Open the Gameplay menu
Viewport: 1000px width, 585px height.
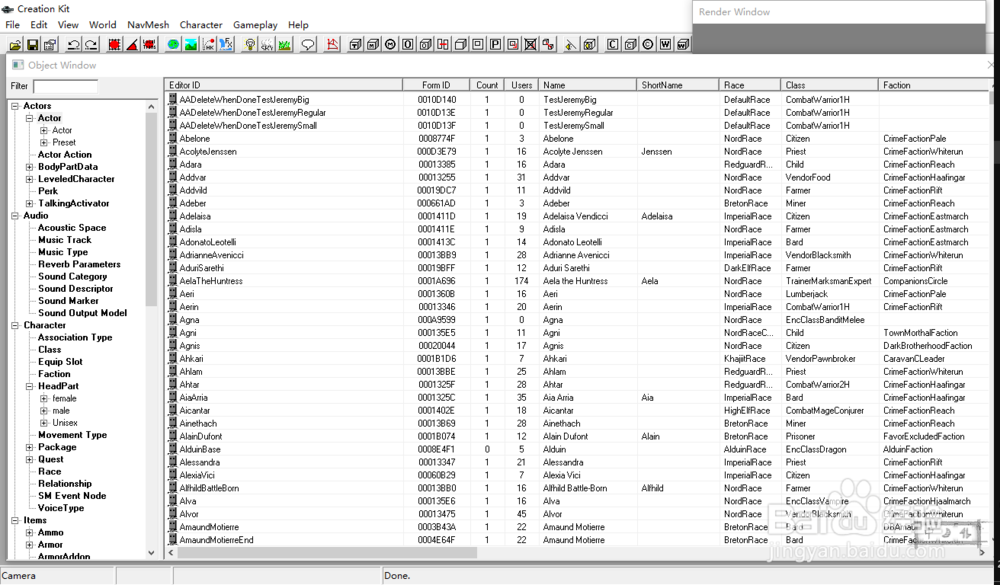pyautogui.click(x=255, y=25)
